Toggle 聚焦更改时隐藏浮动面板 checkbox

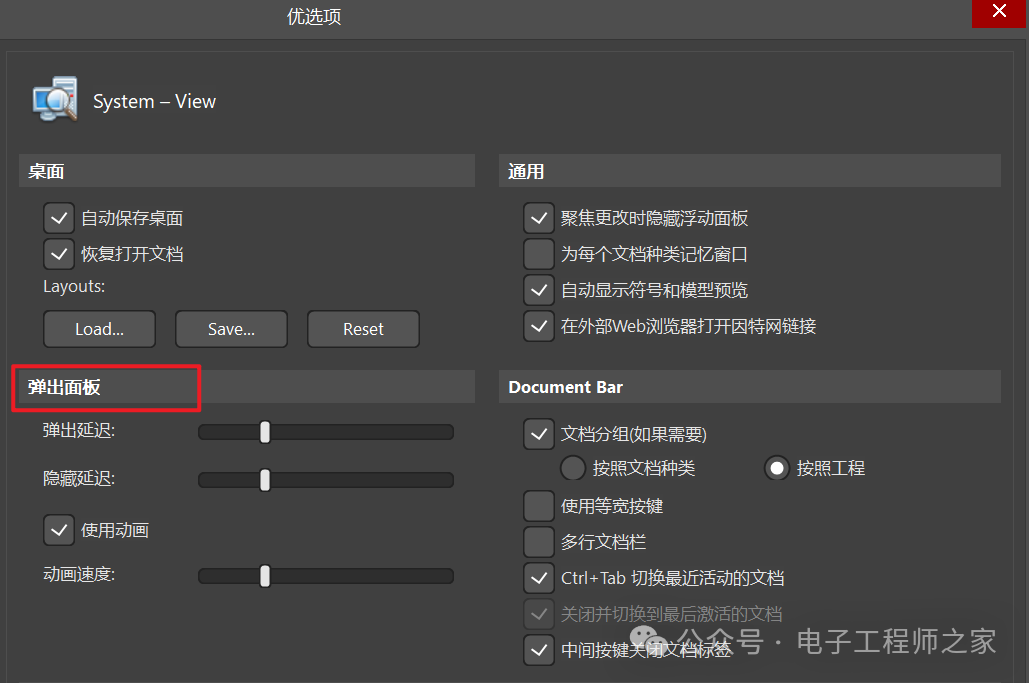(x=539, y=218)
